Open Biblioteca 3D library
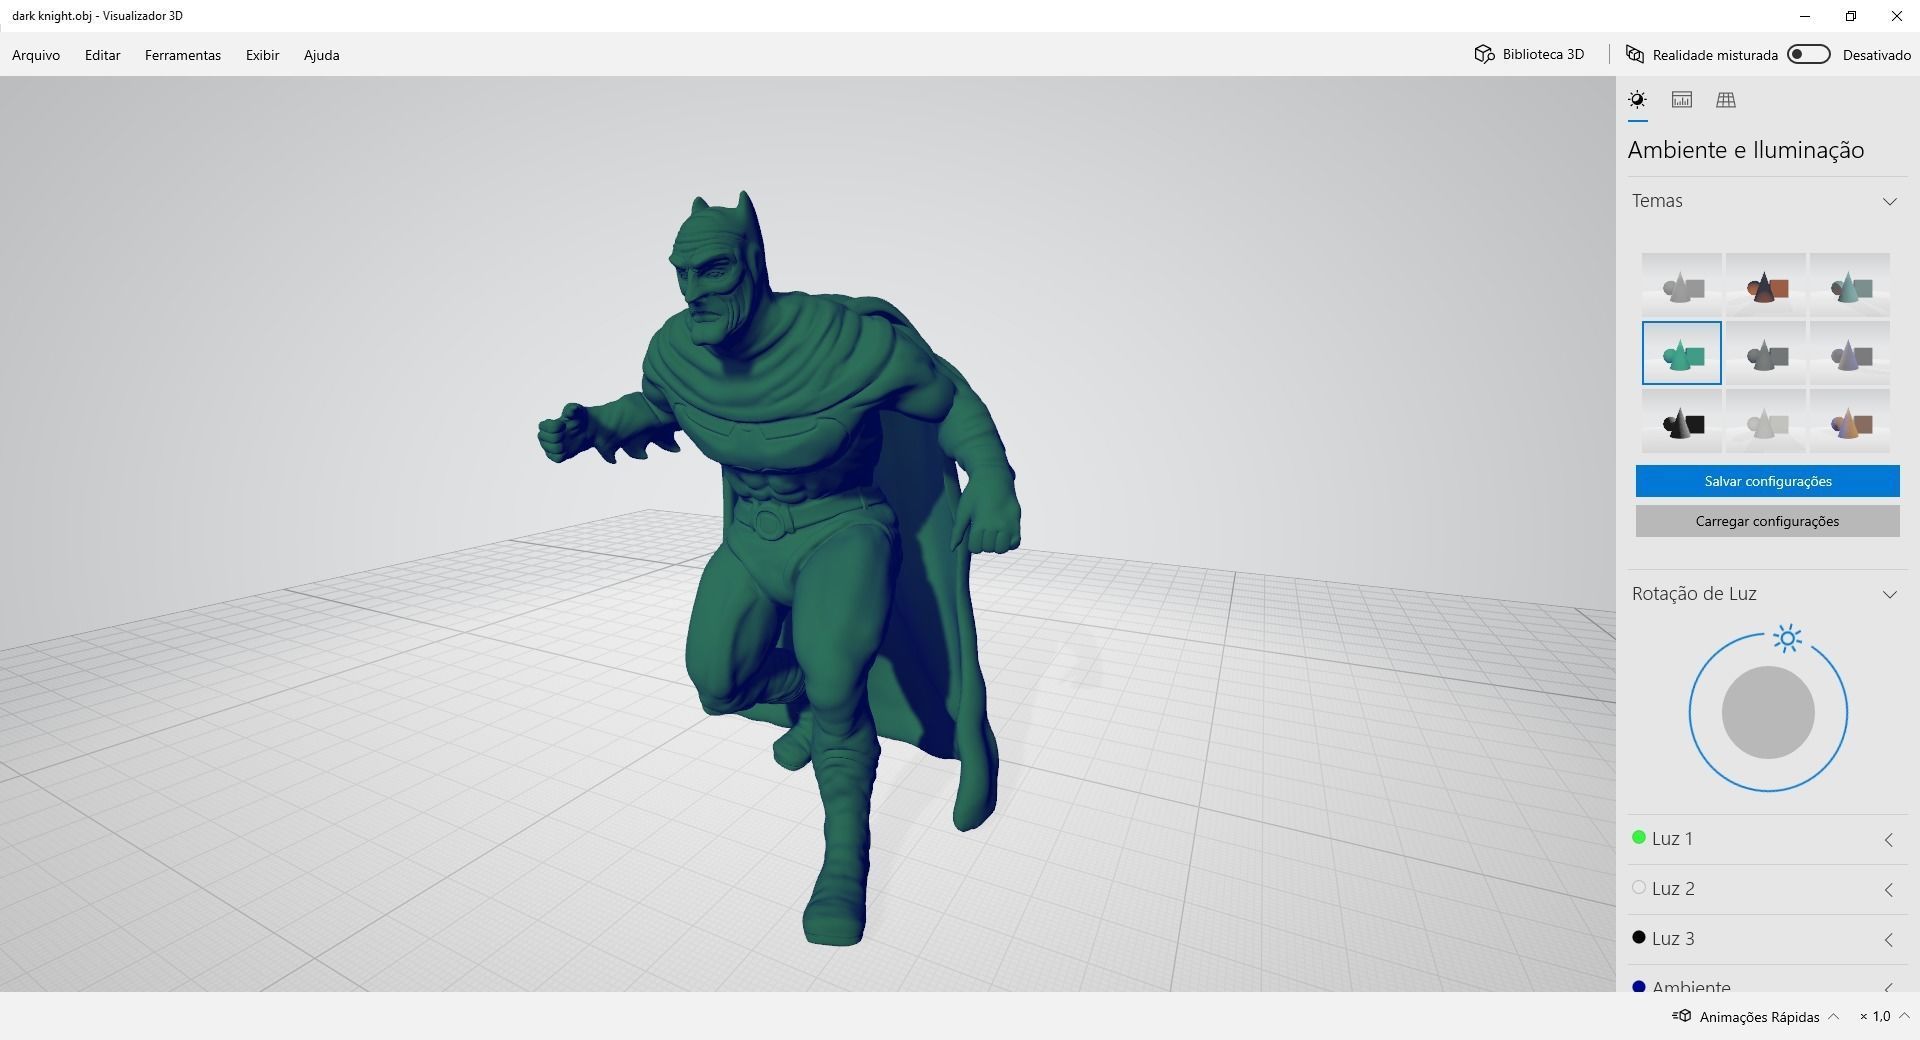The image size is (1920, 1040). pos(1530,54)
